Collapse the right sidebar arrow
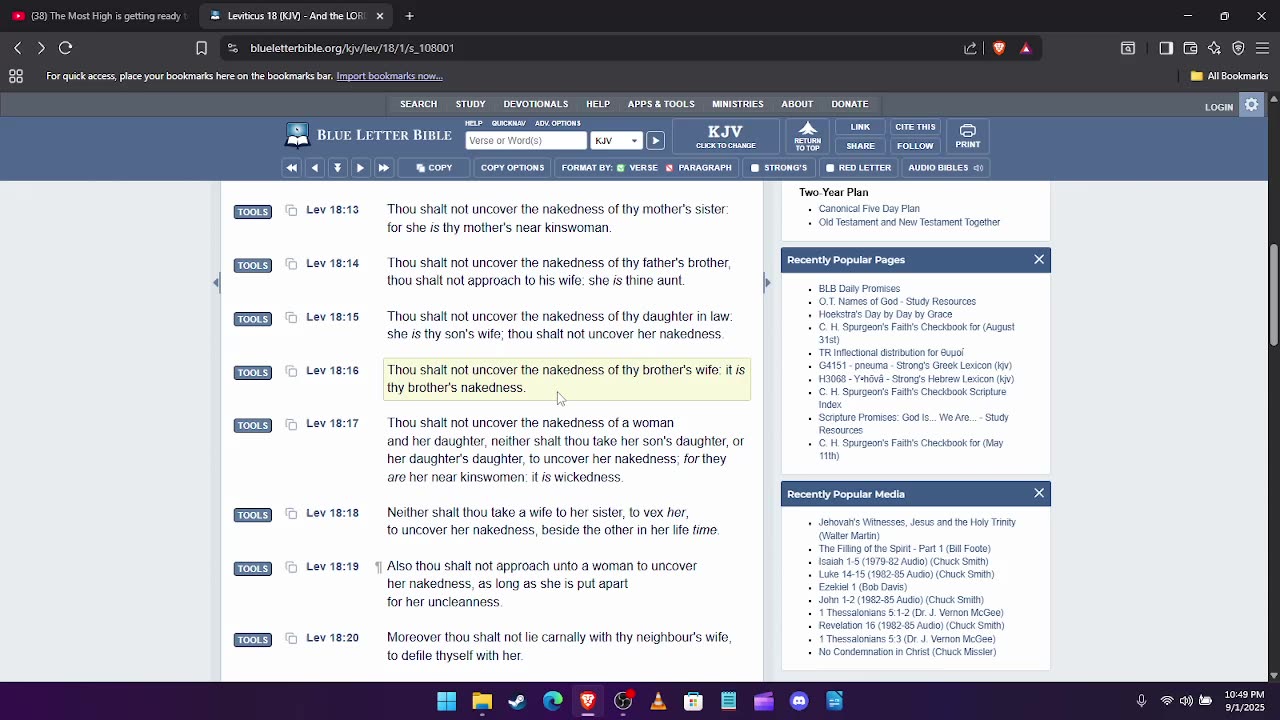Screen dimensions: 1280x720 point(767,283)
